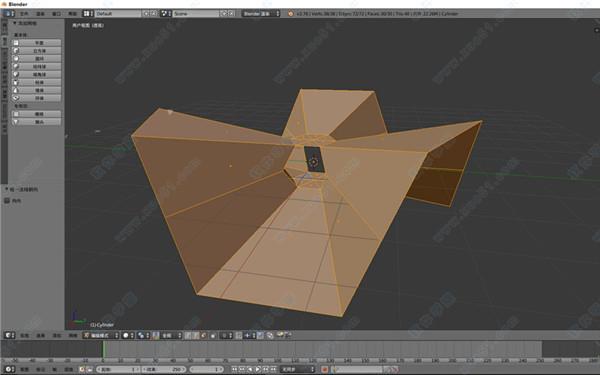Screen dimensions: 600x375
Task: Open the 3D View editor type selector
Action: (x=10, y=335)
